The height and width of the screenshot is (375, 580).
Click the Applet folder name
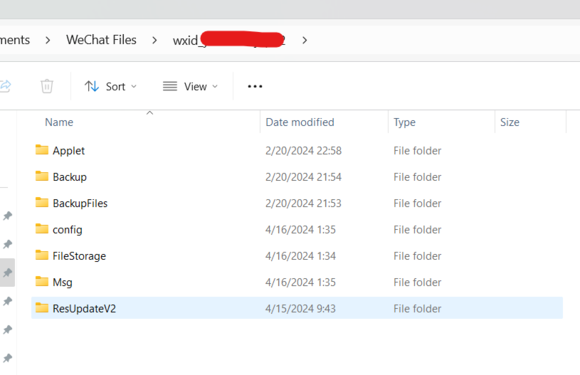pyautogui.click(x=68, y=151)
